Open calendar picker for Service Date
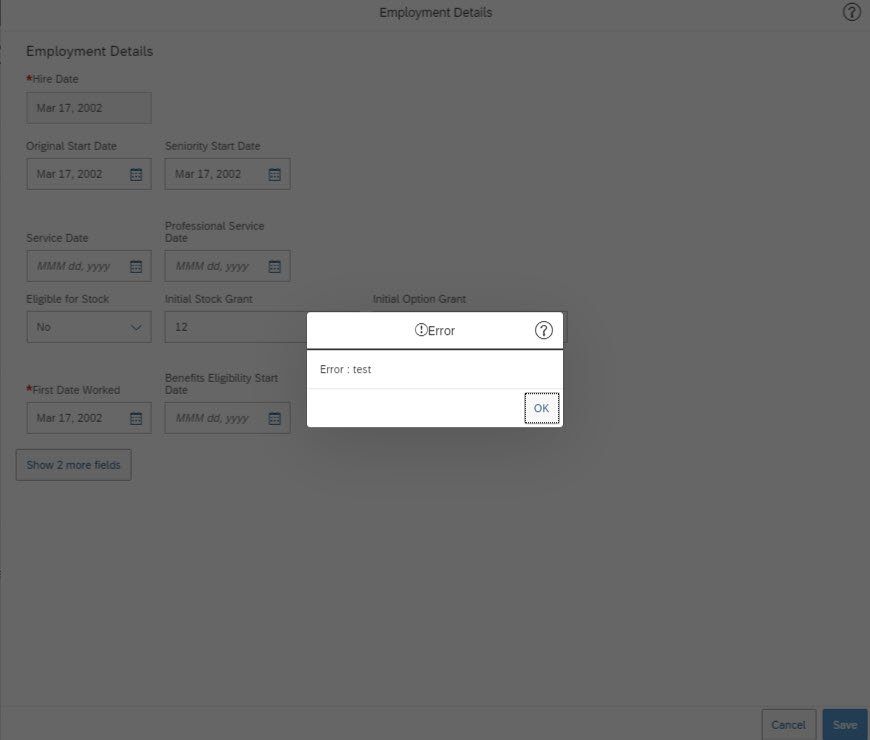 pos(136,266)
